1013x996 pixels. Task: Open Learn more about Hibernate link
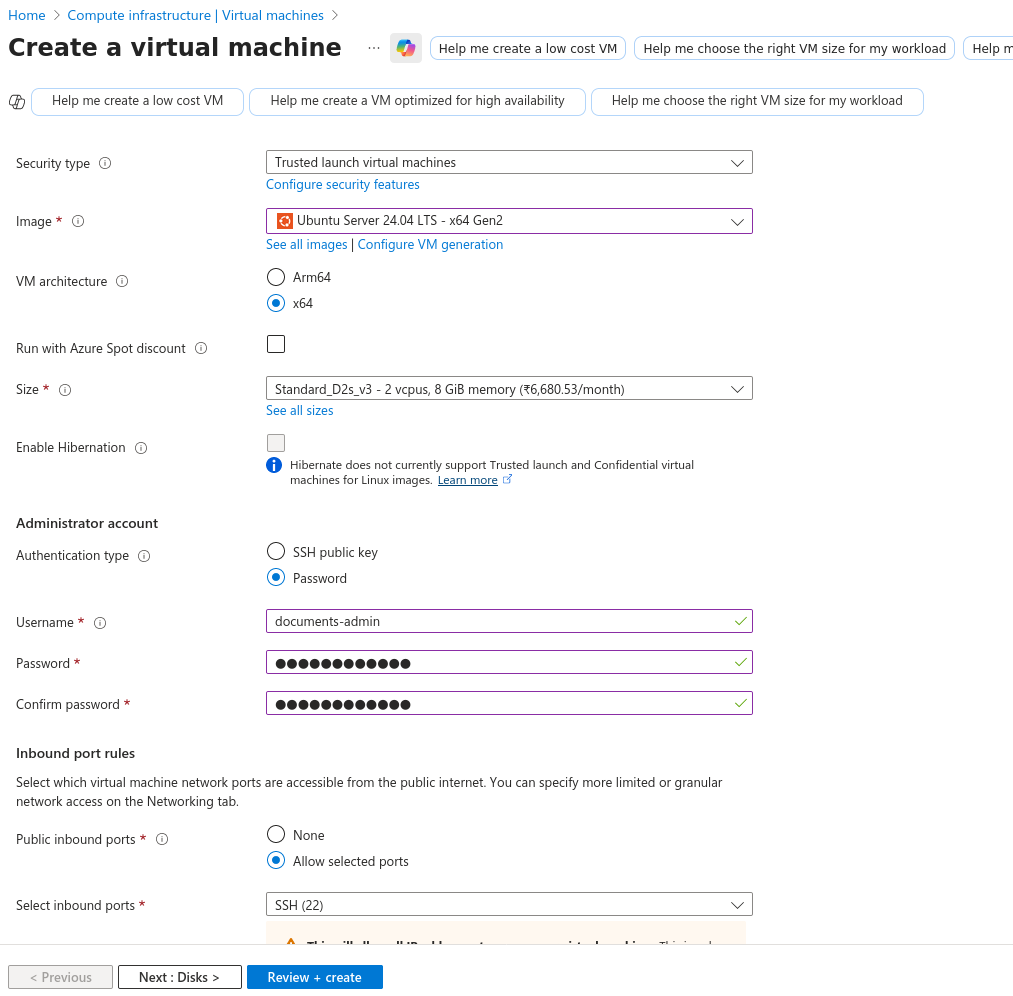click(468, 480)
